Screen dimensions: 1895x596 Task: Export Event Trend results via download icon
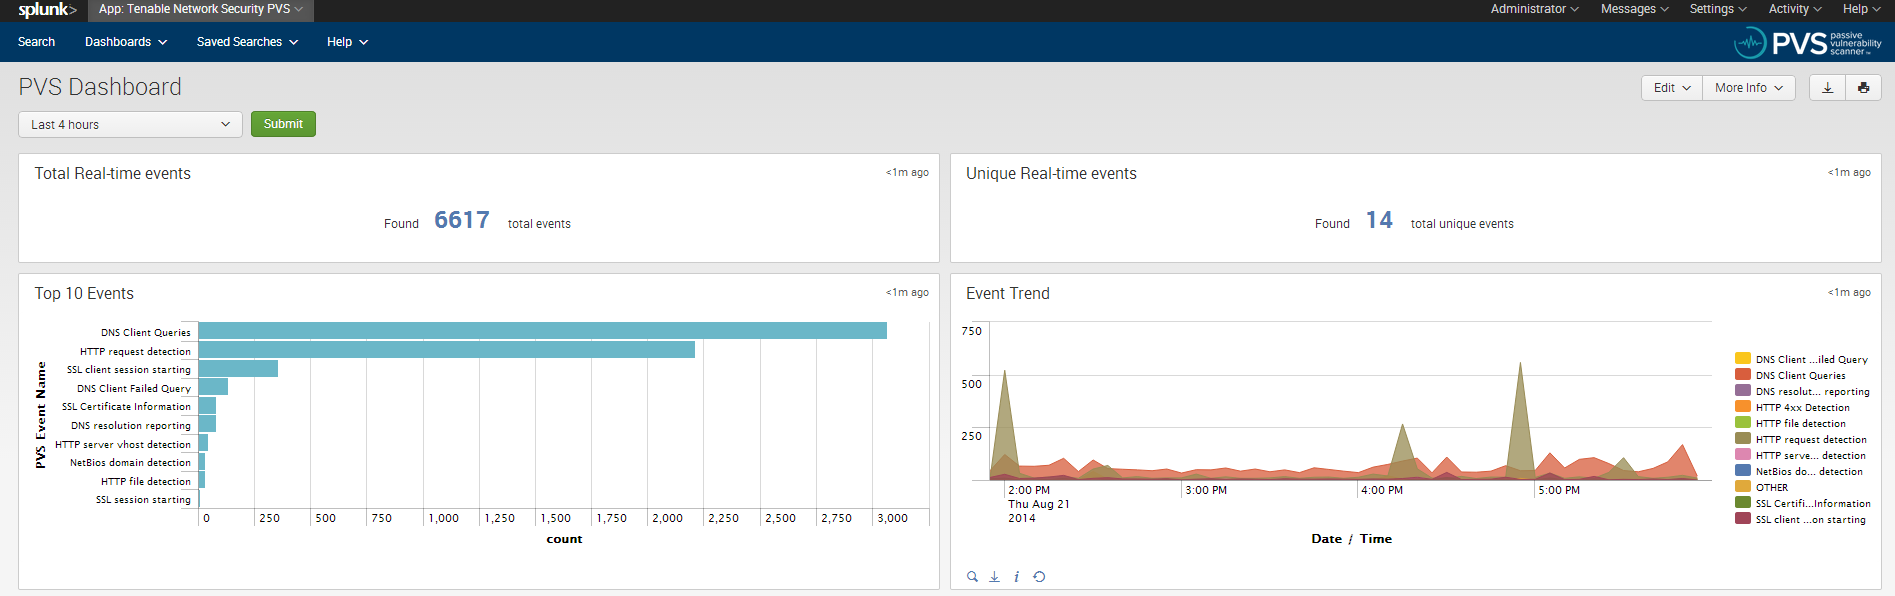coord(994,577)
